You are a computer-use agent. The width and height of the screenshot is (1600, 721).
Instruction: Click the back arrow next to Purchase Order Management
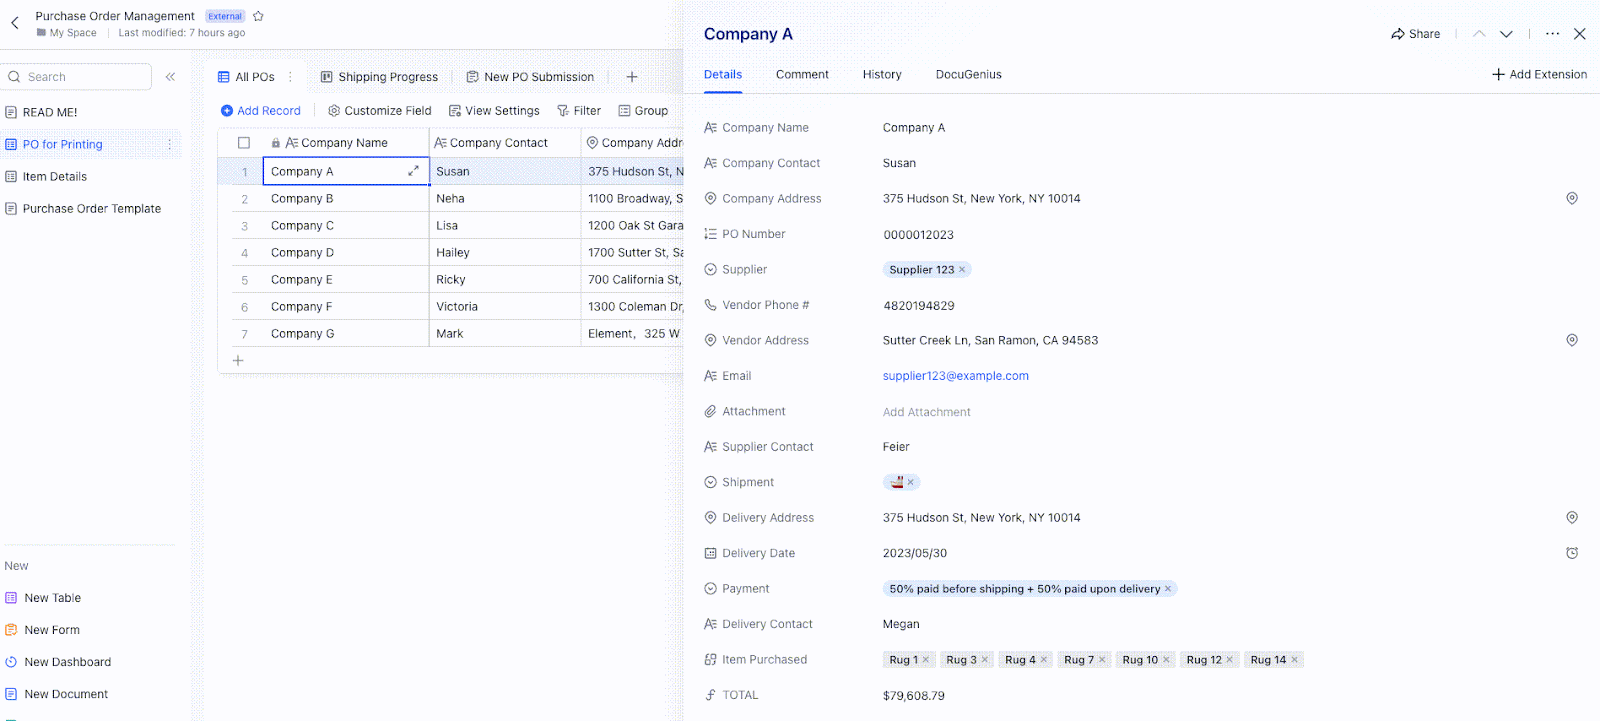(15, 23)
